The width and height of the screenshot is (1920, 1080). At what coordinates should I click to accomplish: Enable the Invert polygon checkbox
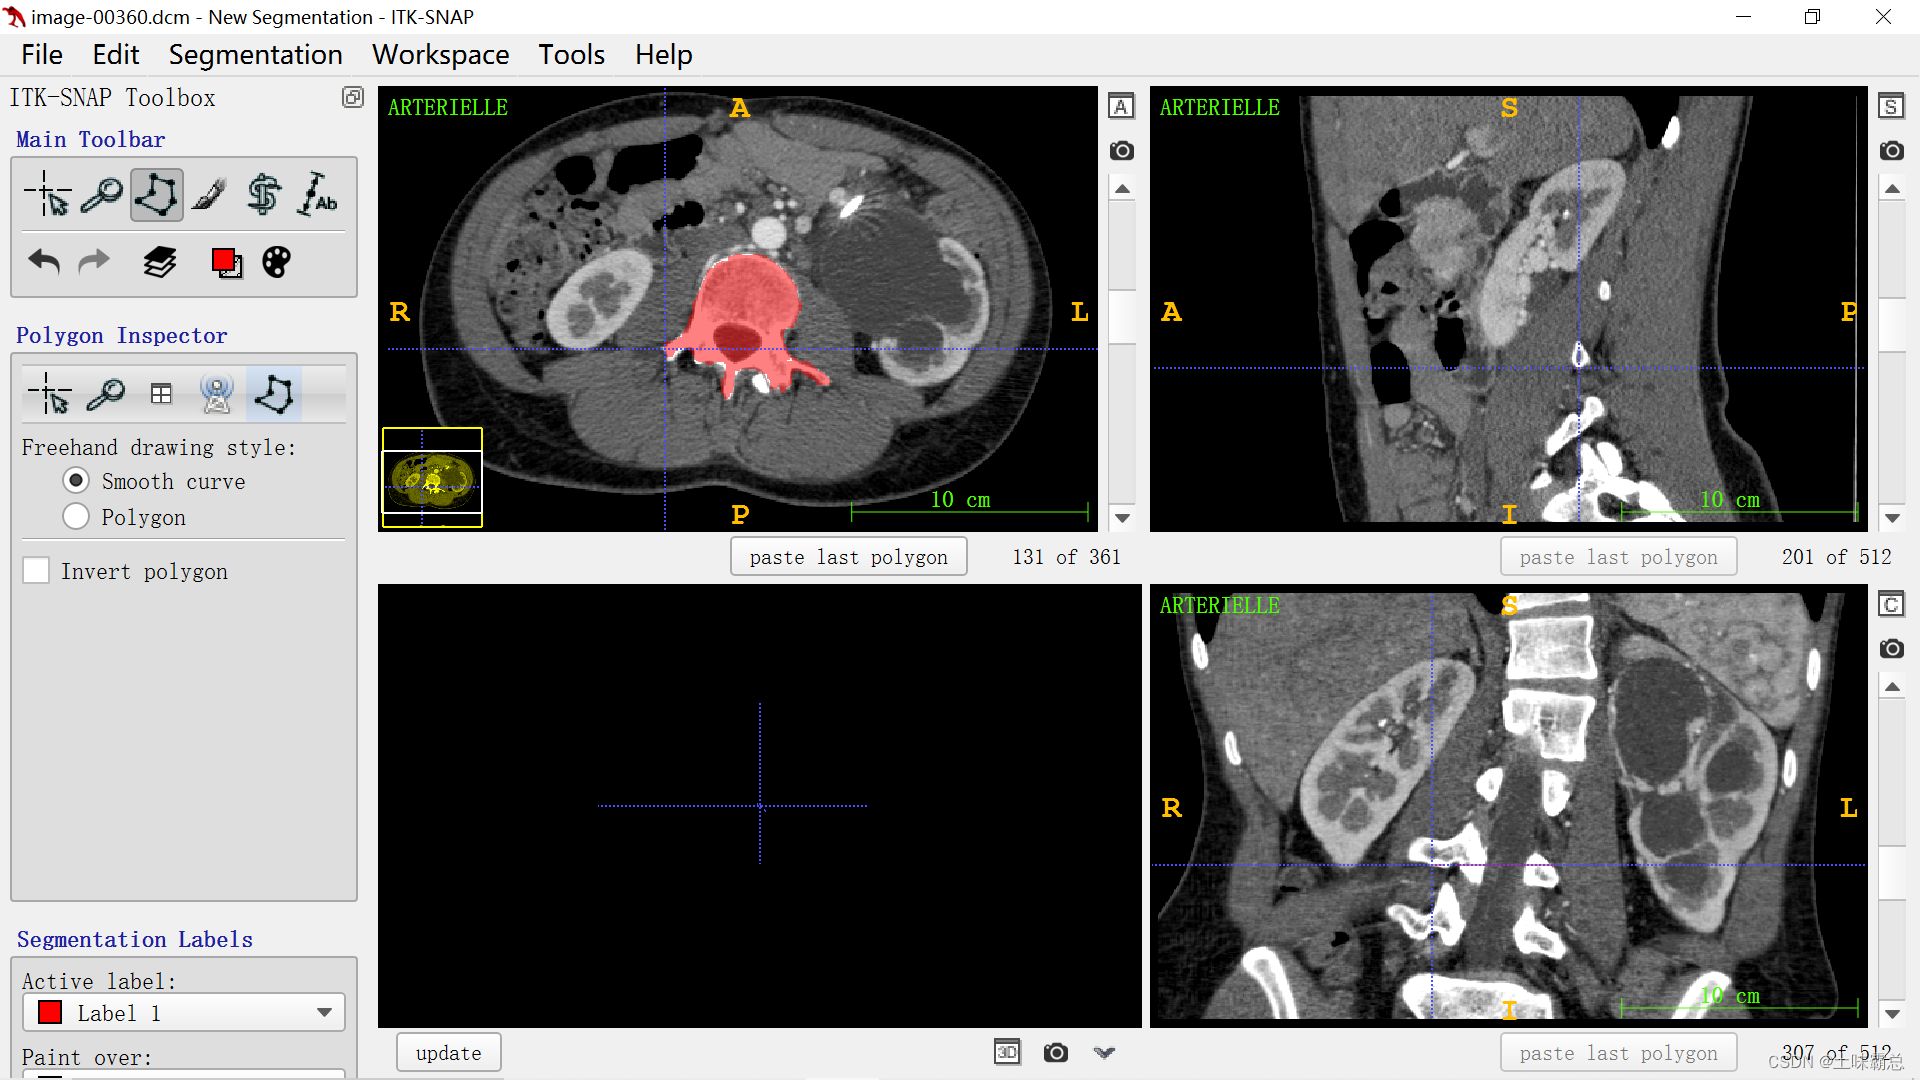(36, 571)
